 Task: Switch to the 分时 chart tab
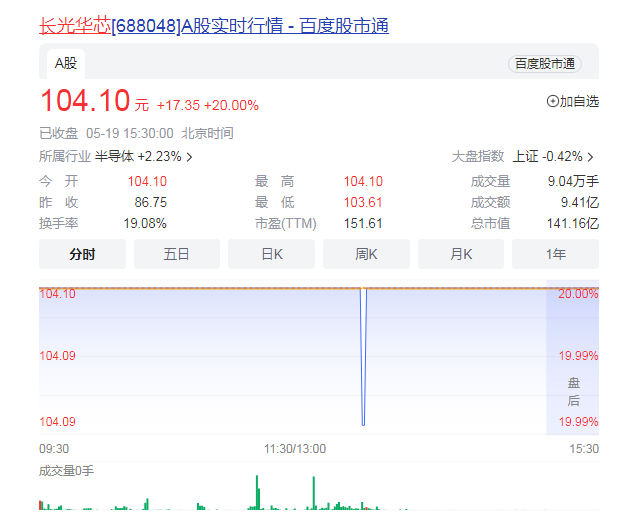coord(82,254)
